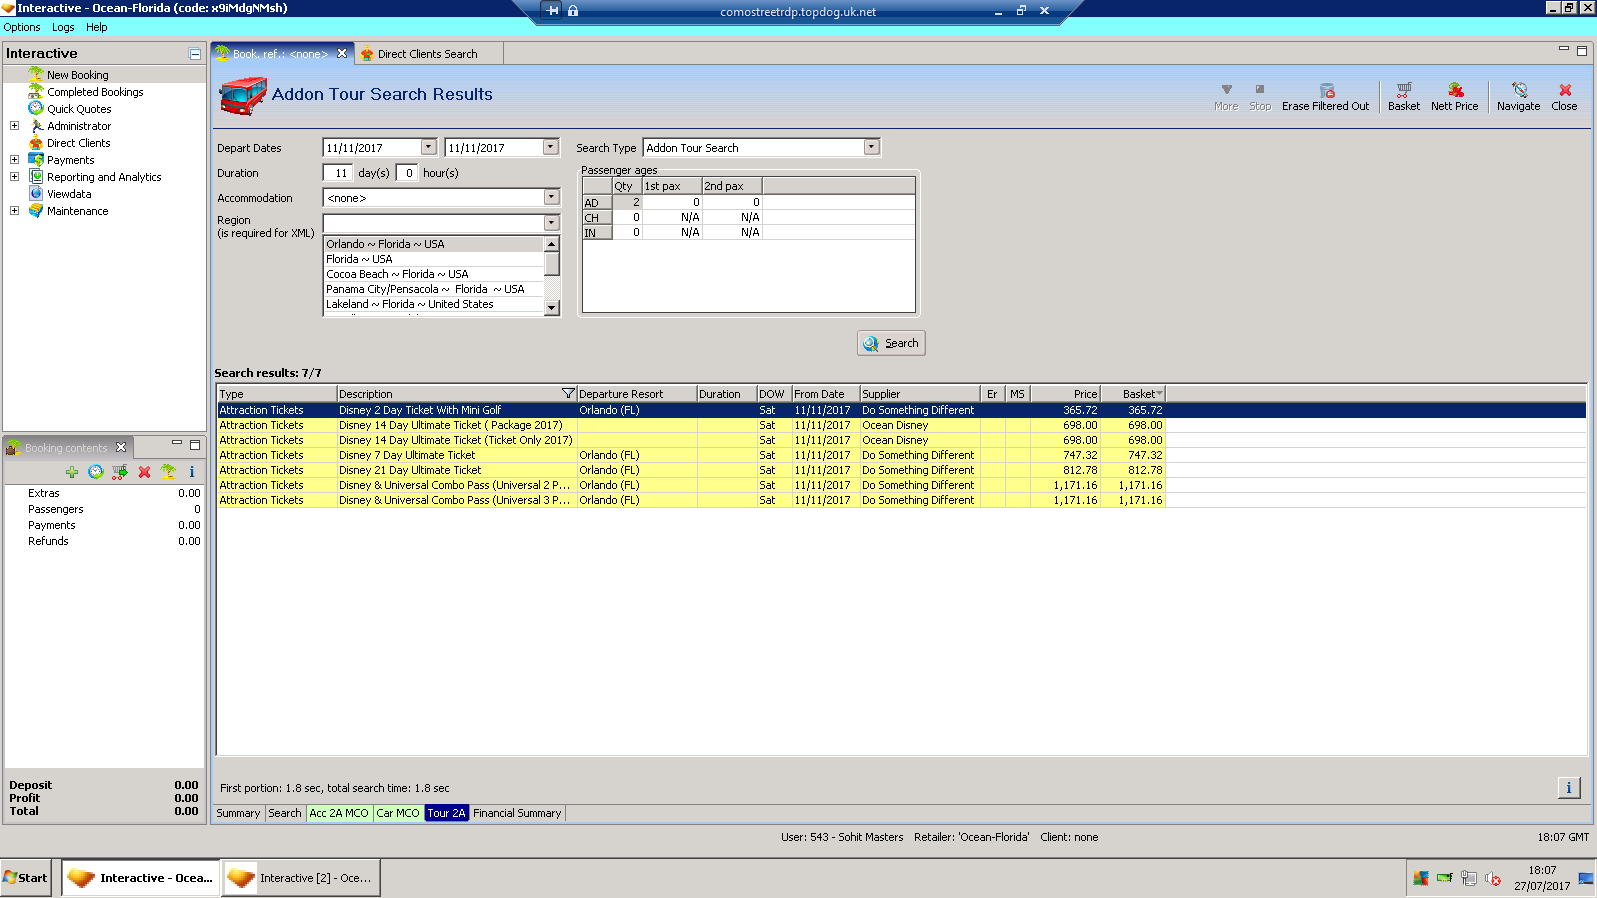
Task: Select Cocoa Beach ~ Florida ~ USA region
Action: 433,274
